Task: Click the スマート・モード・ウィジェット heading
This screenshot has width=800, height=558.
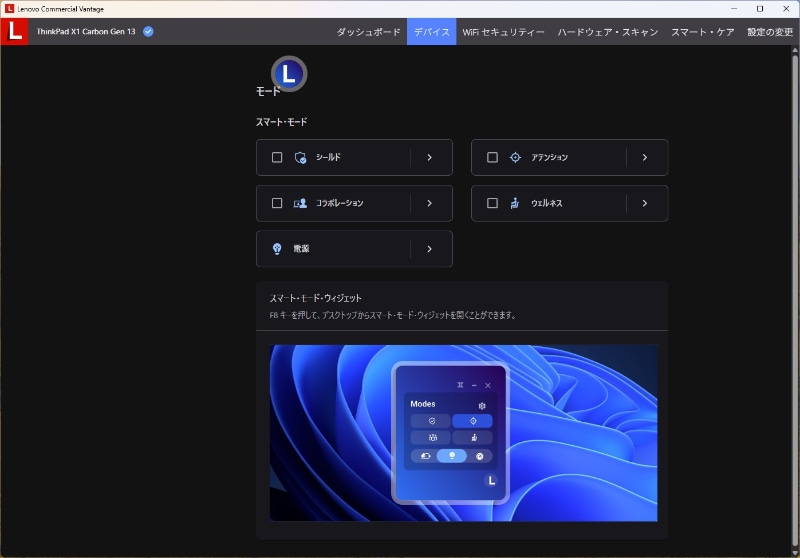Action: click(x=315, y=298)
